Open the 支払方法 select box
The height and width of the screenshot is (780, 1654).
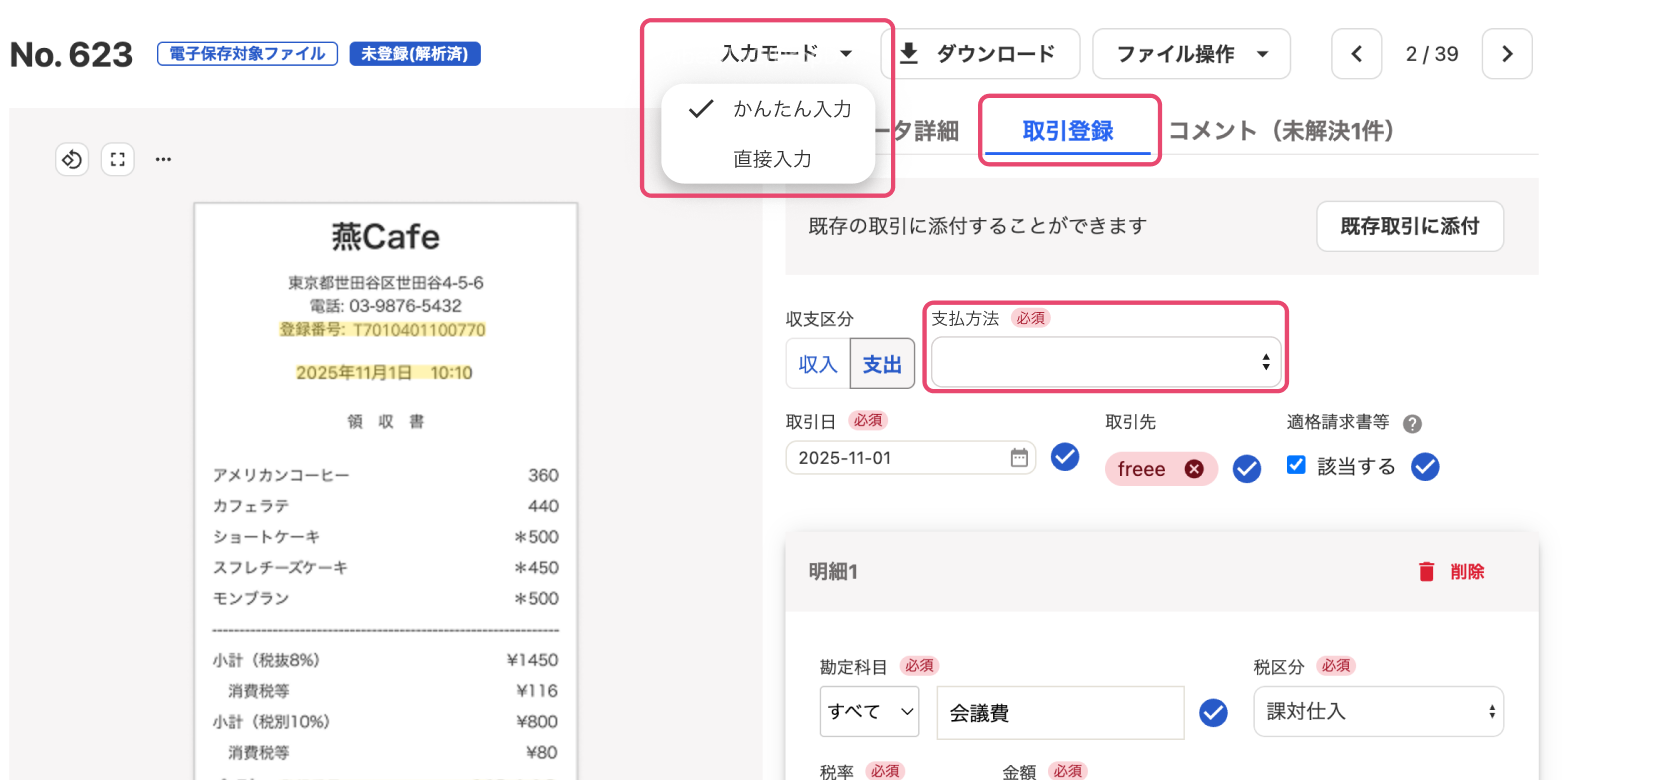tap(1106, 362)
